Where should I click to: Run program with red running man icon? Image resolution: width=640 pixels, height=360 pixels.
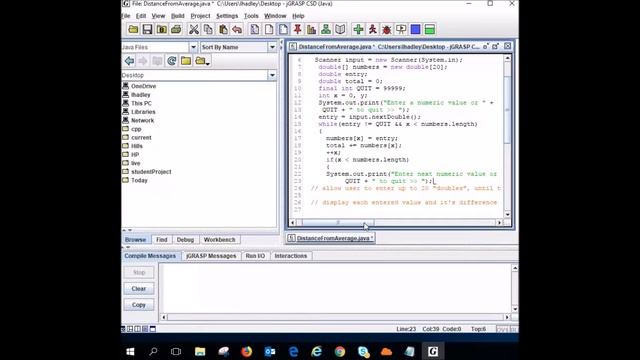pos(373,29)
